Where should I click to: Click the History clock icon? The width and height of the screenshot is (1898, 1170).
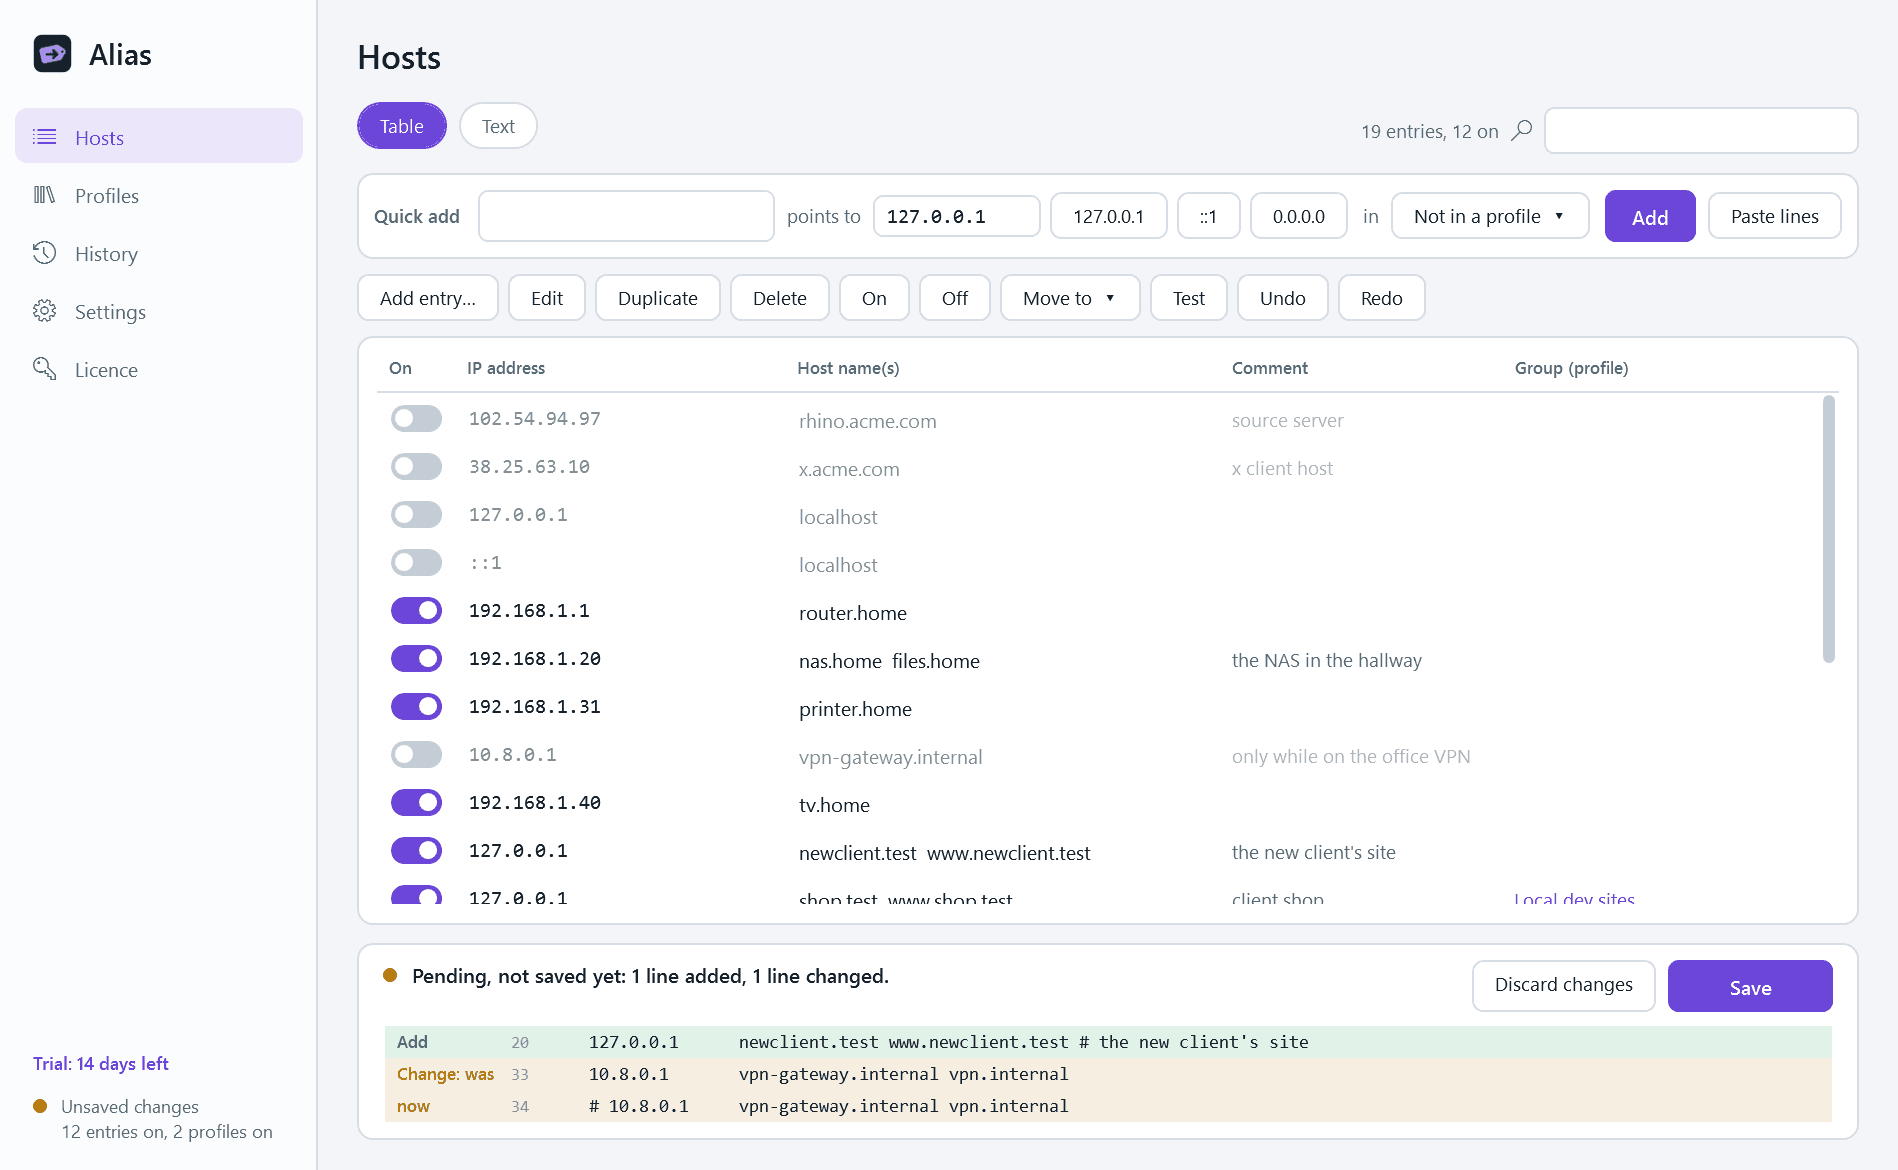point(45,253)
